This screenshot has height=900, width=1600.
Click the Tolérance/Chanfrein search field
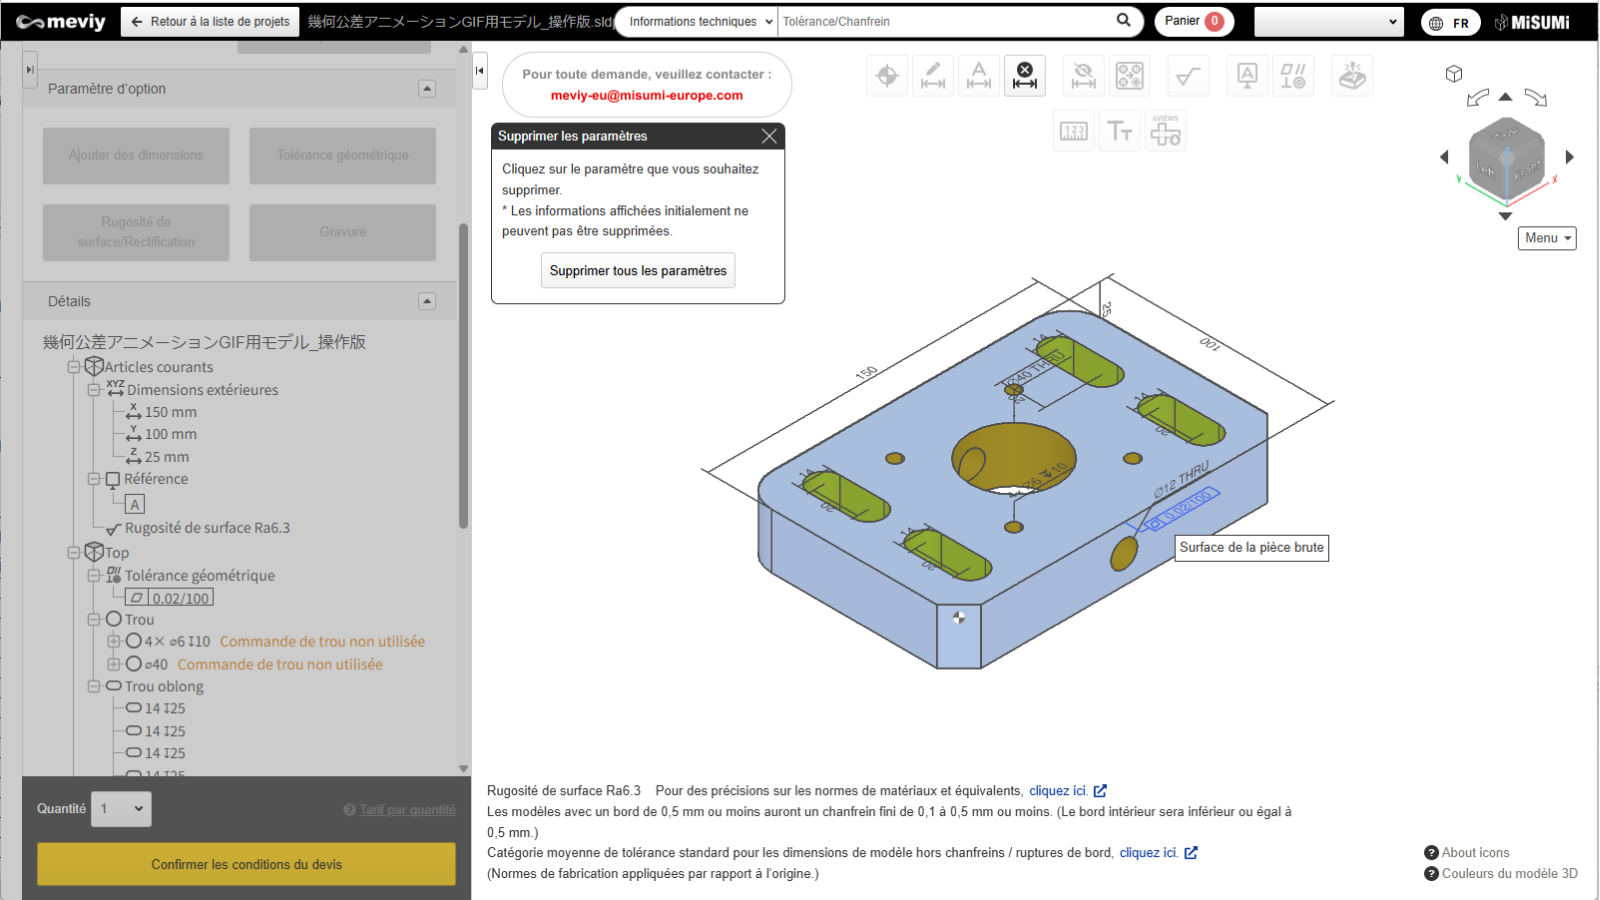(x=945, y=22)
